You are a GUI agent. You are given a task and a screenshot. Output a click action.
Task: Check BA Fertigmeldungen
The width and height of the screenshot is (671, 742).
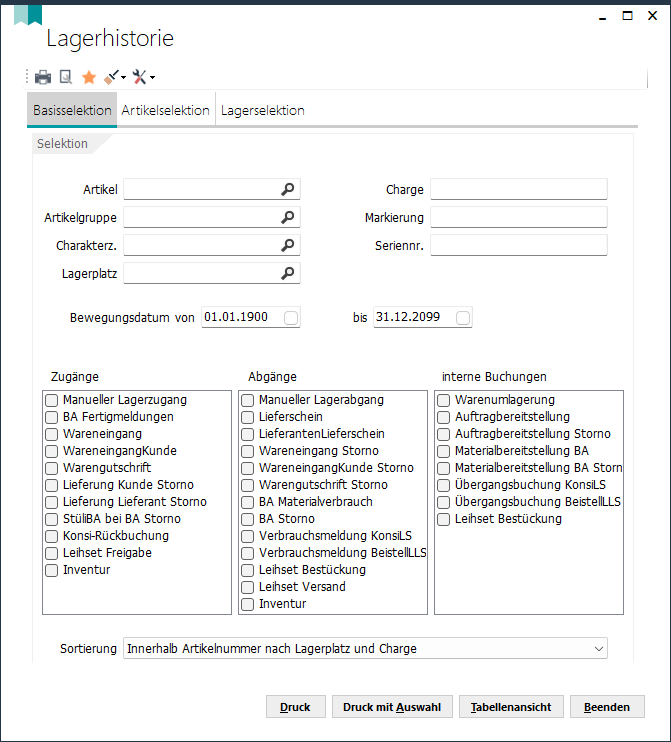tap(52, 417)
